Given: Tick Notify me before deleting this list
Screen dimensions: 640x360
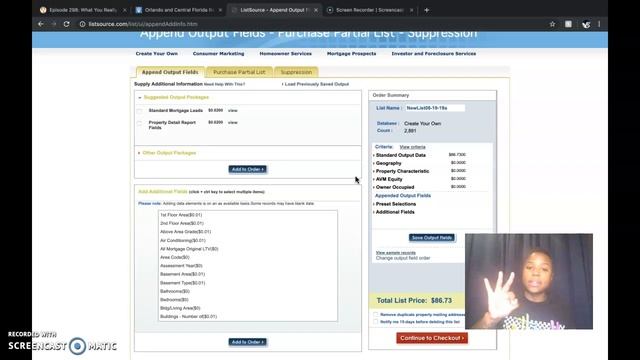Looking at the screenshot, I should tap(376, 322).
